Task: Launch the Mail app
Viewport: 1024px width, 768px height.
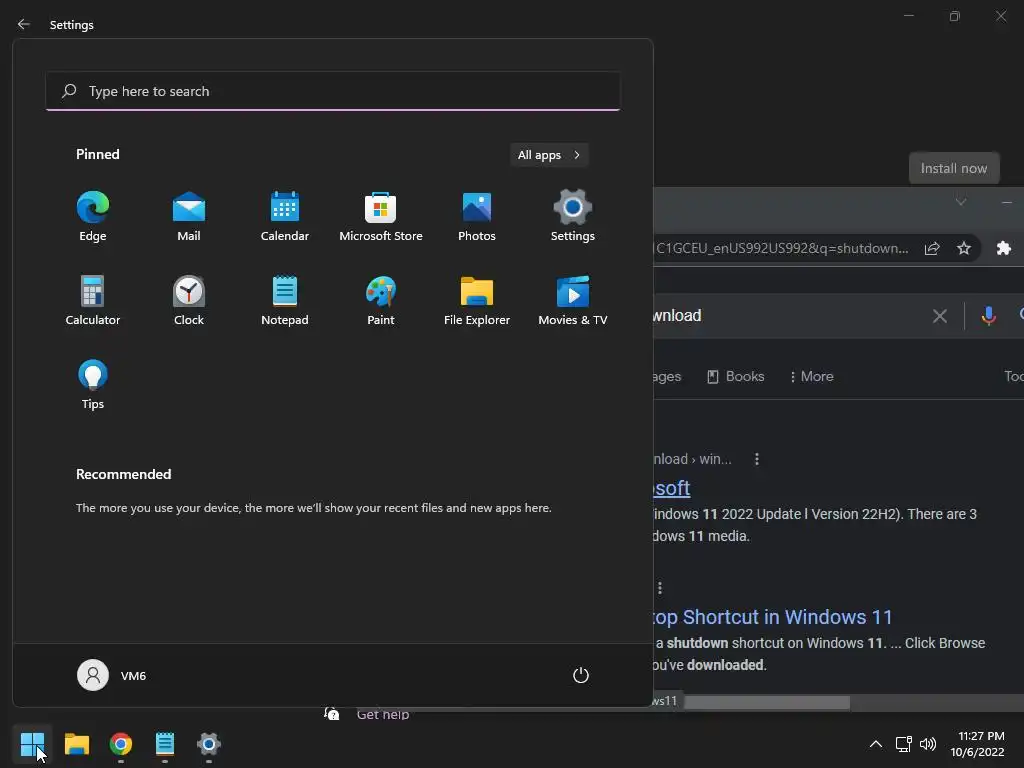Action: tap(189, 216)
